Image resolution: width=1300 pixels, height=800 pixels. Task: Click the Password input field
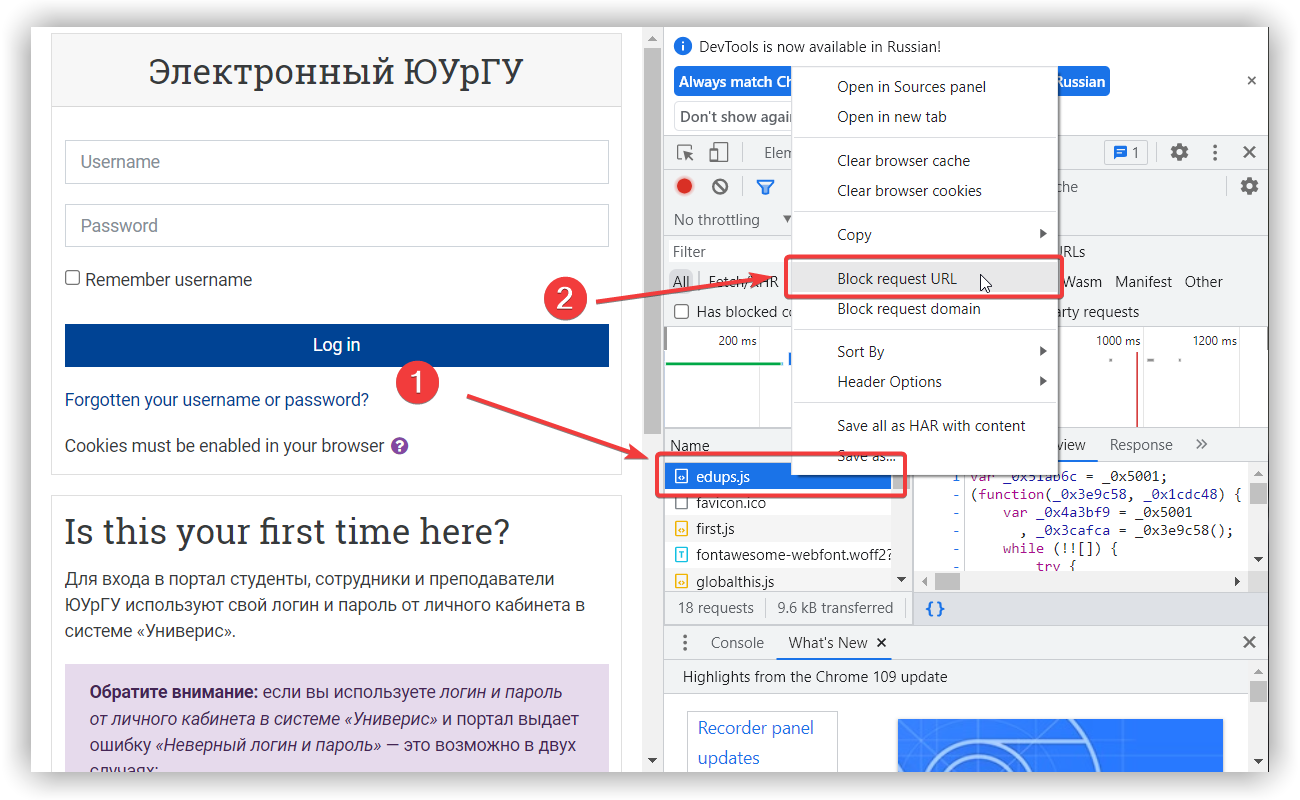pos(336,226)
